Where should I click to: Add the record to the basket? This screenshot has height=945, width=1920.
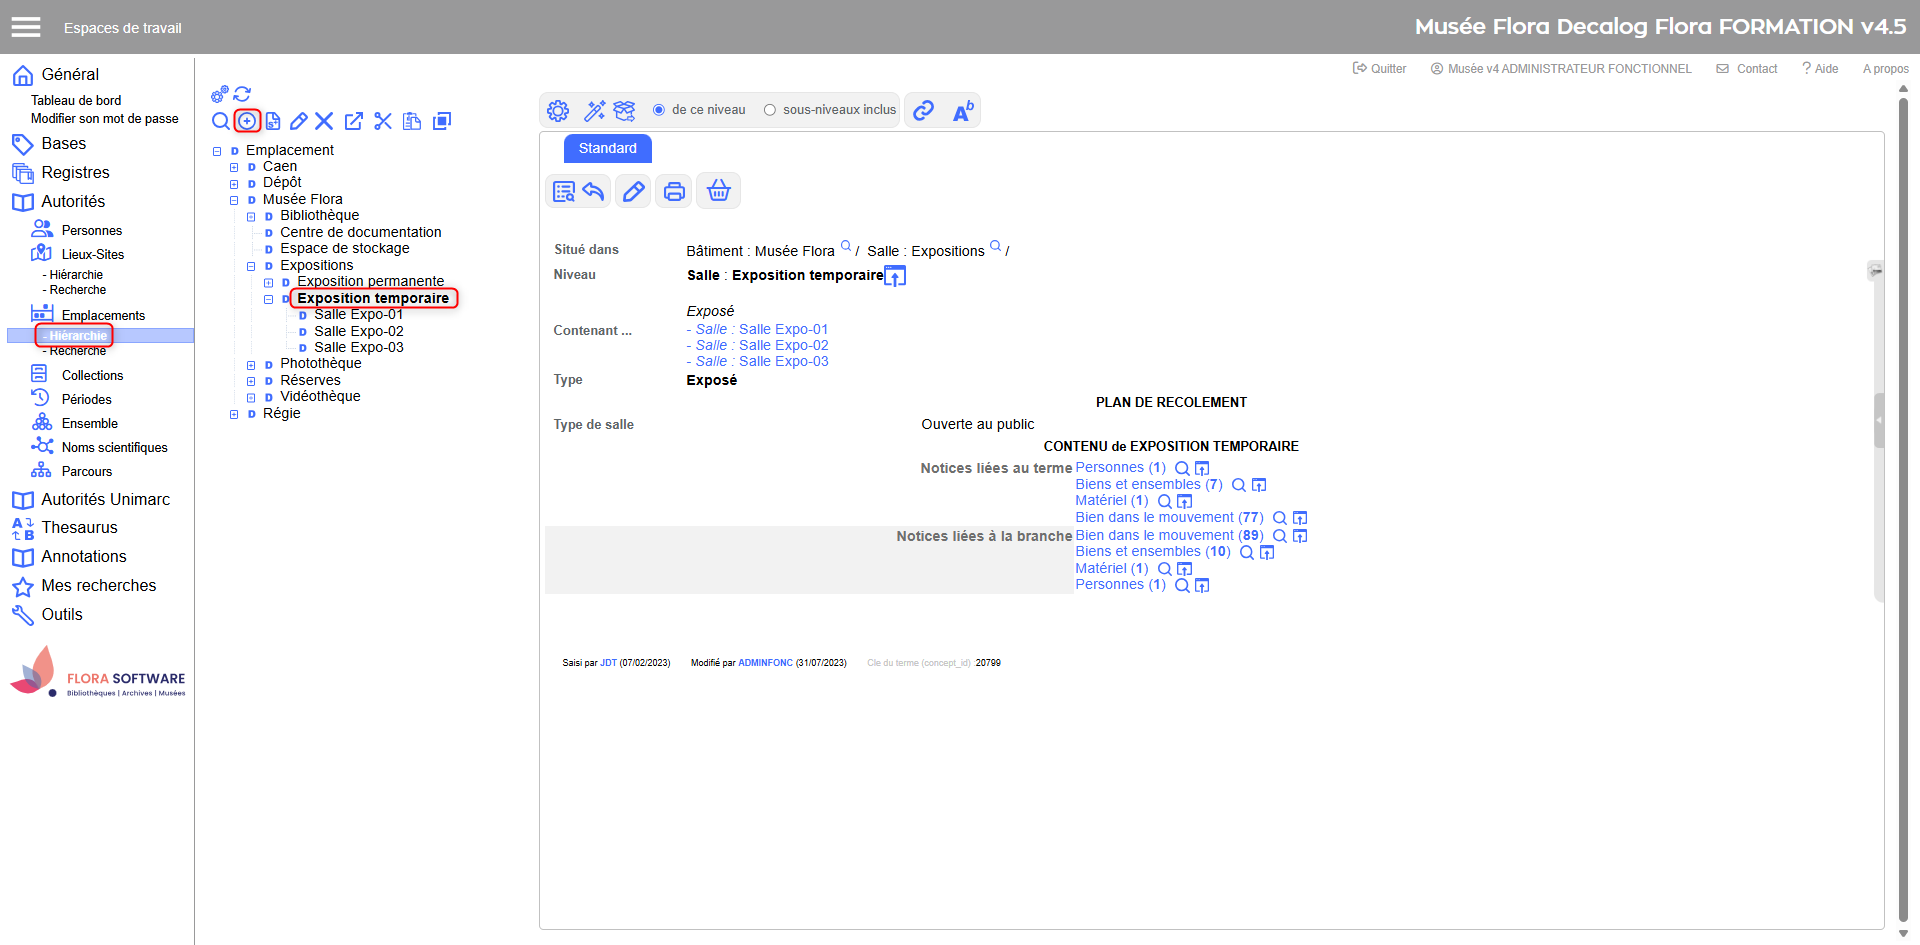tap(718, 191)
